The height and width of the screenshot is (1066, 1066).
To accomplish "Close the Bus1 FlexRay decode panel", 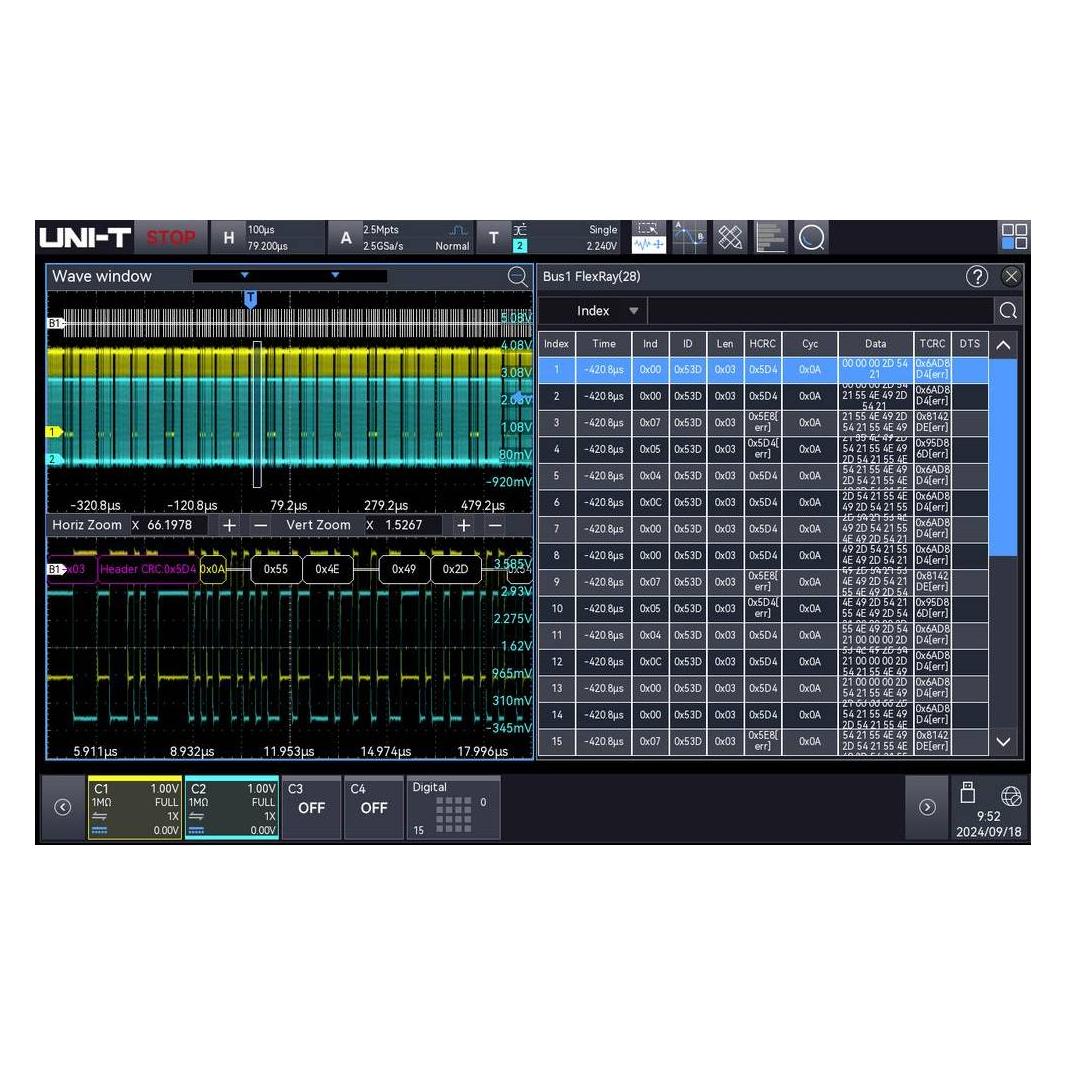I will [1011, 276].
